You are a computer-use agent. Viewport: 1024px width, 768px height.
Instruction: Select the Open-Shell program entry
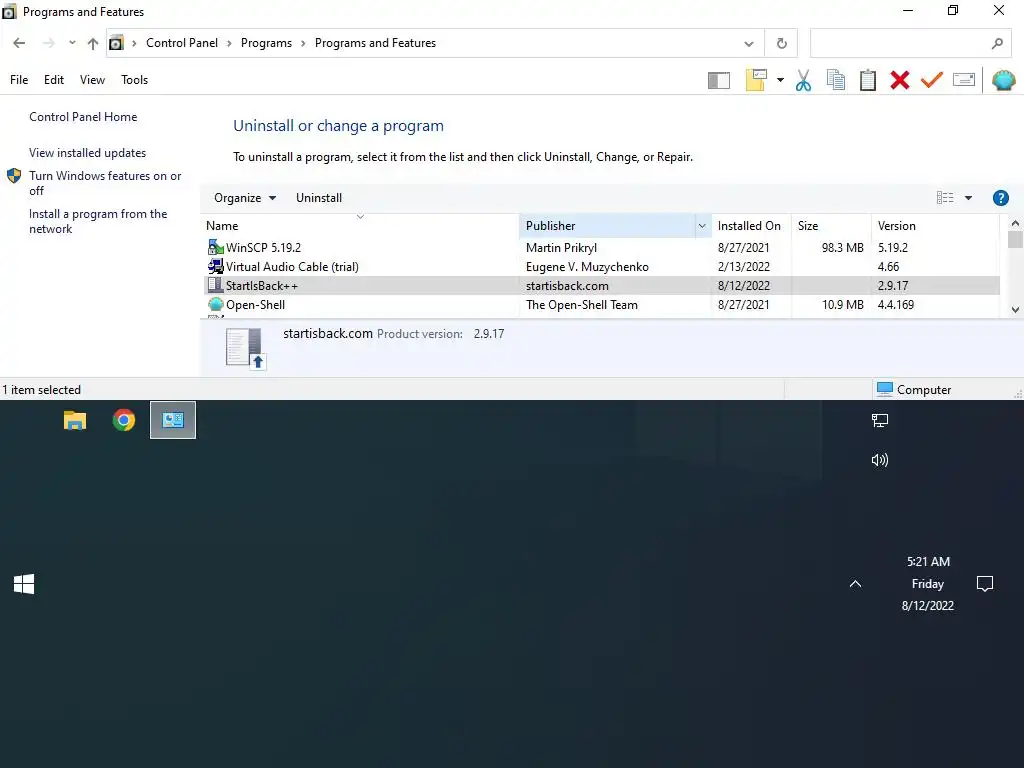[x=601, y=304]
